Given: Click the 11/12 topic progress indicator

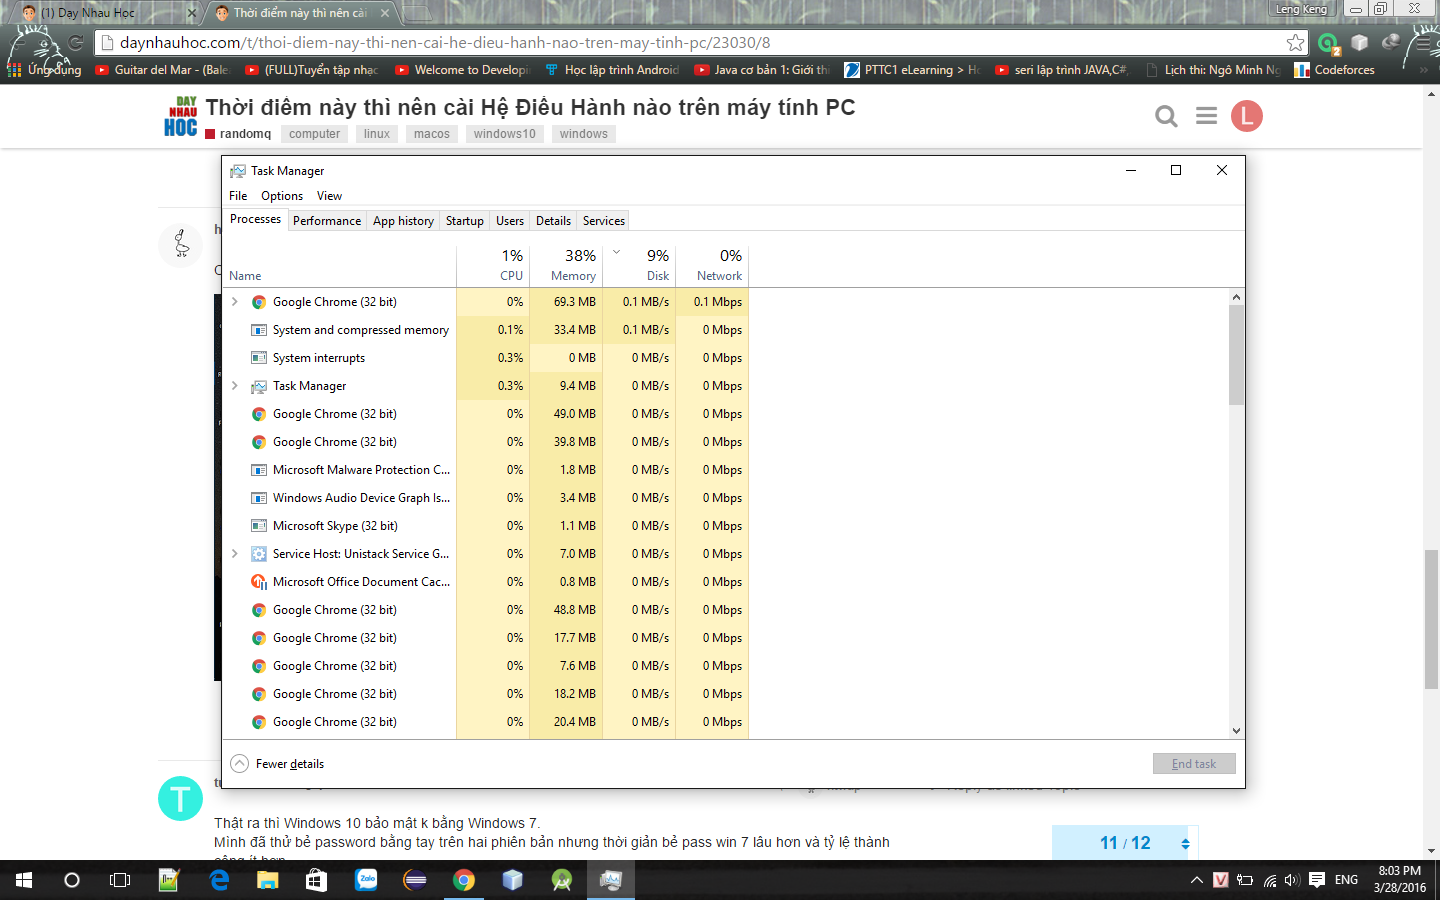Looking at the screenshot, I should pyautogui.click(x=1125, y=843).
